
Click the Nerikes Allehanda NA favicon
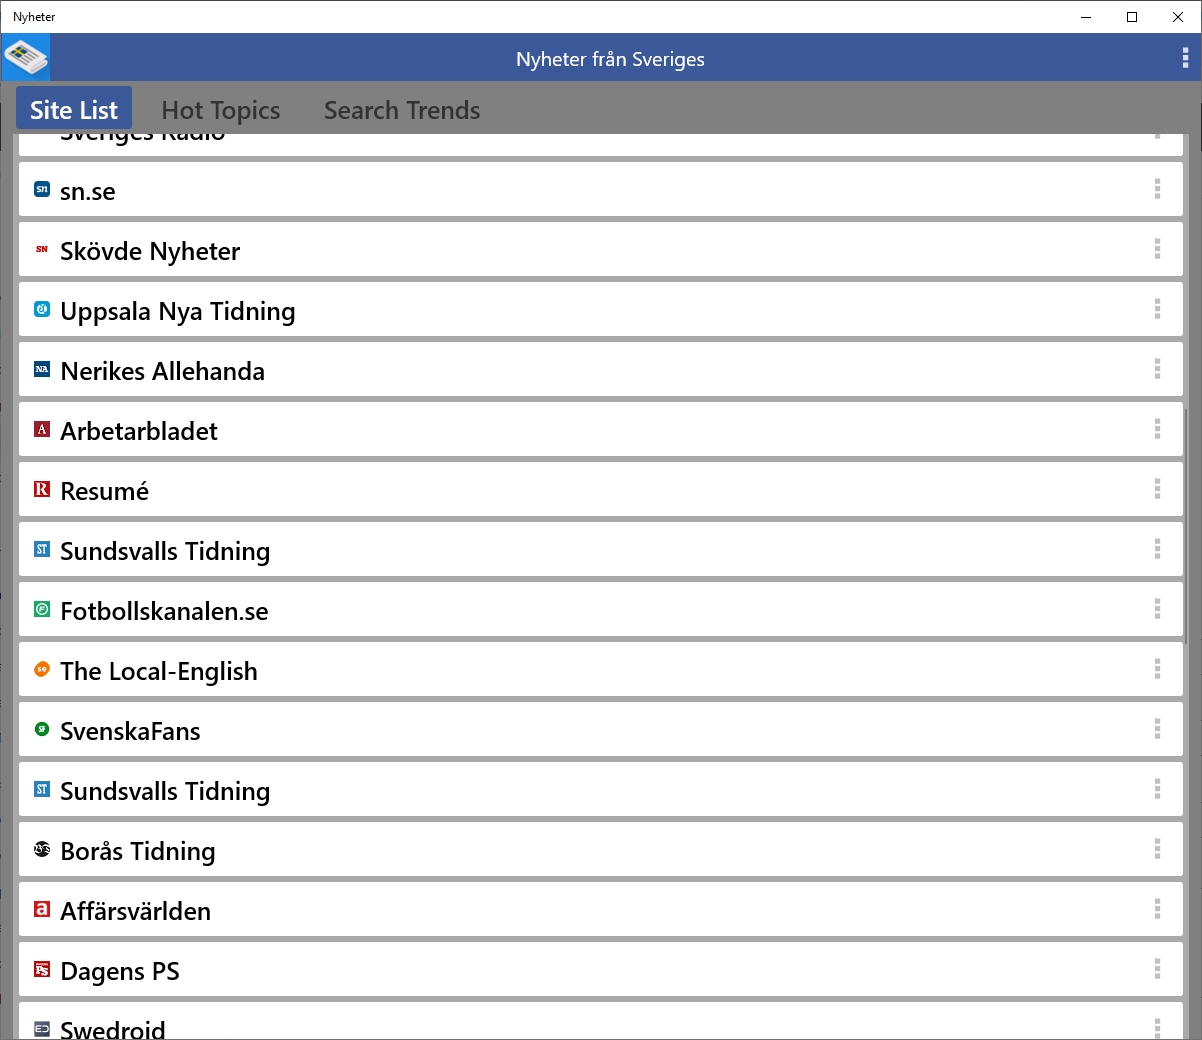coord(42,369)
